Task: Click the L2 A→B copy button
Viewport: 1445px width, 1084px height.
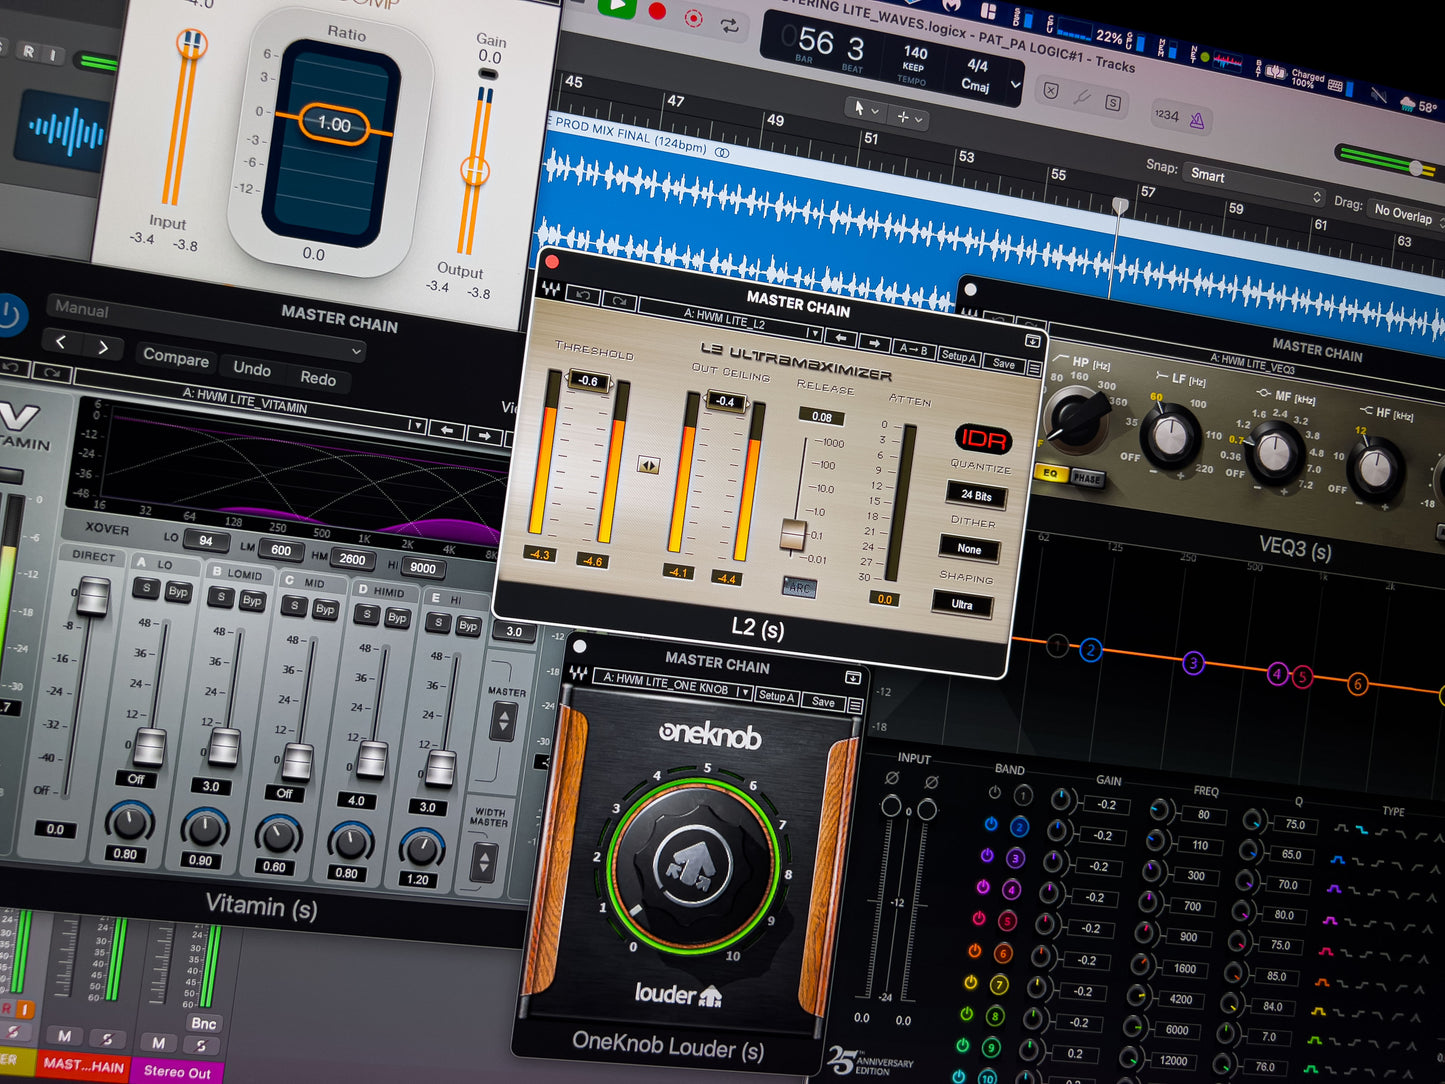Action: click(x=913, y=349)
